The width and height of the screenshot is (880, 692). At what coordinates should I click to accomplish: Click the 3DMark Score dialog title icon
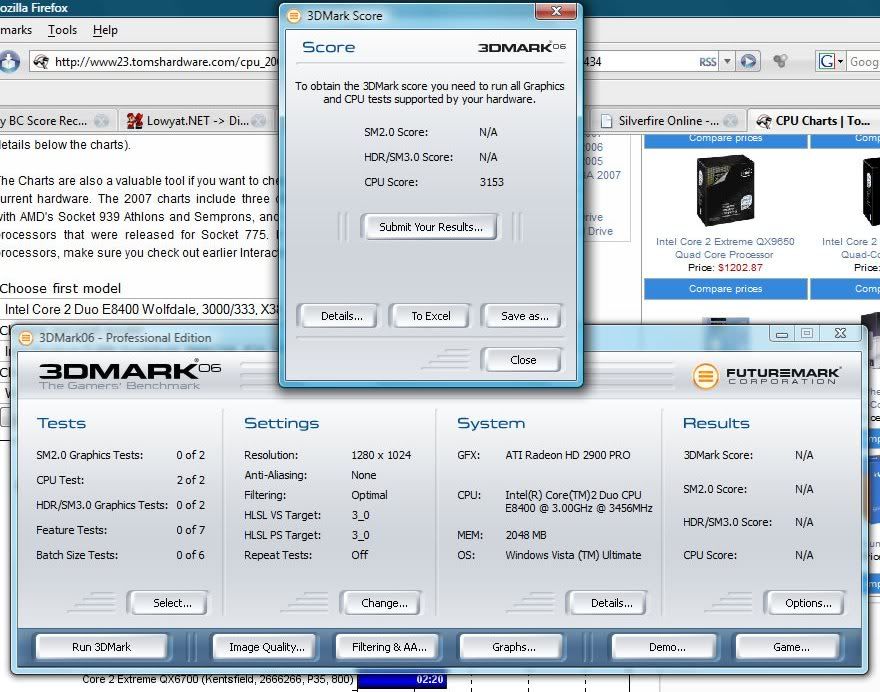tap(293, 16)
